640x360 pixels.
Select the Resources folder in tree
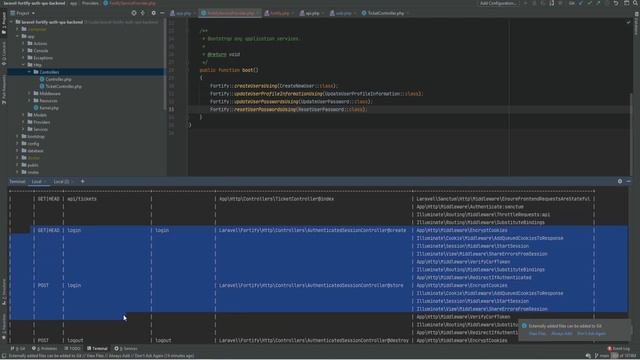48,101
